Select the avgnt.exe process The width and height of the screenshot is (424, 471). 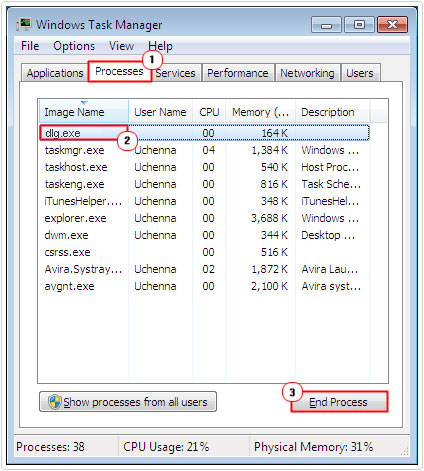(204, 286)
